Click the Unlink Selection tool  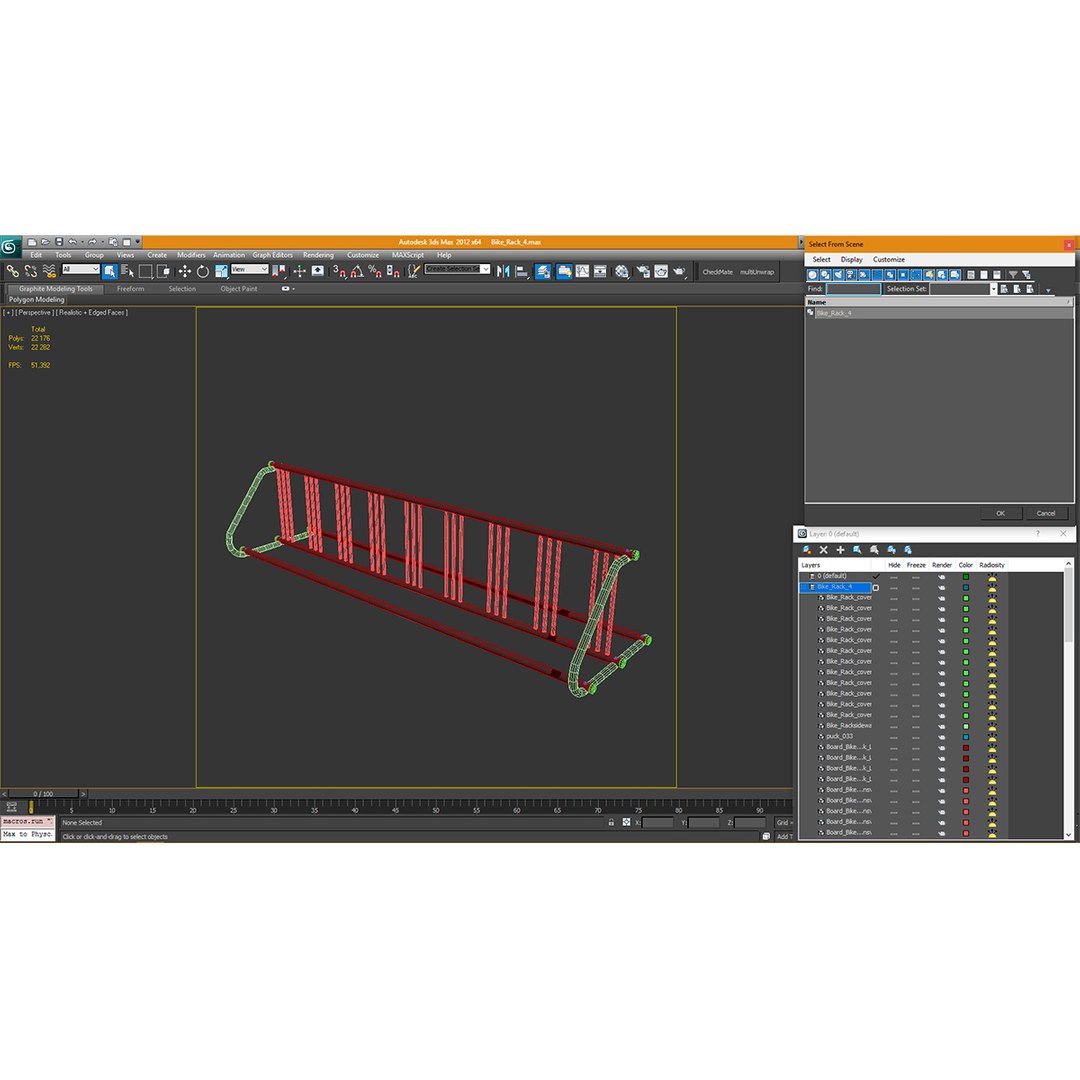click(30, 271)
